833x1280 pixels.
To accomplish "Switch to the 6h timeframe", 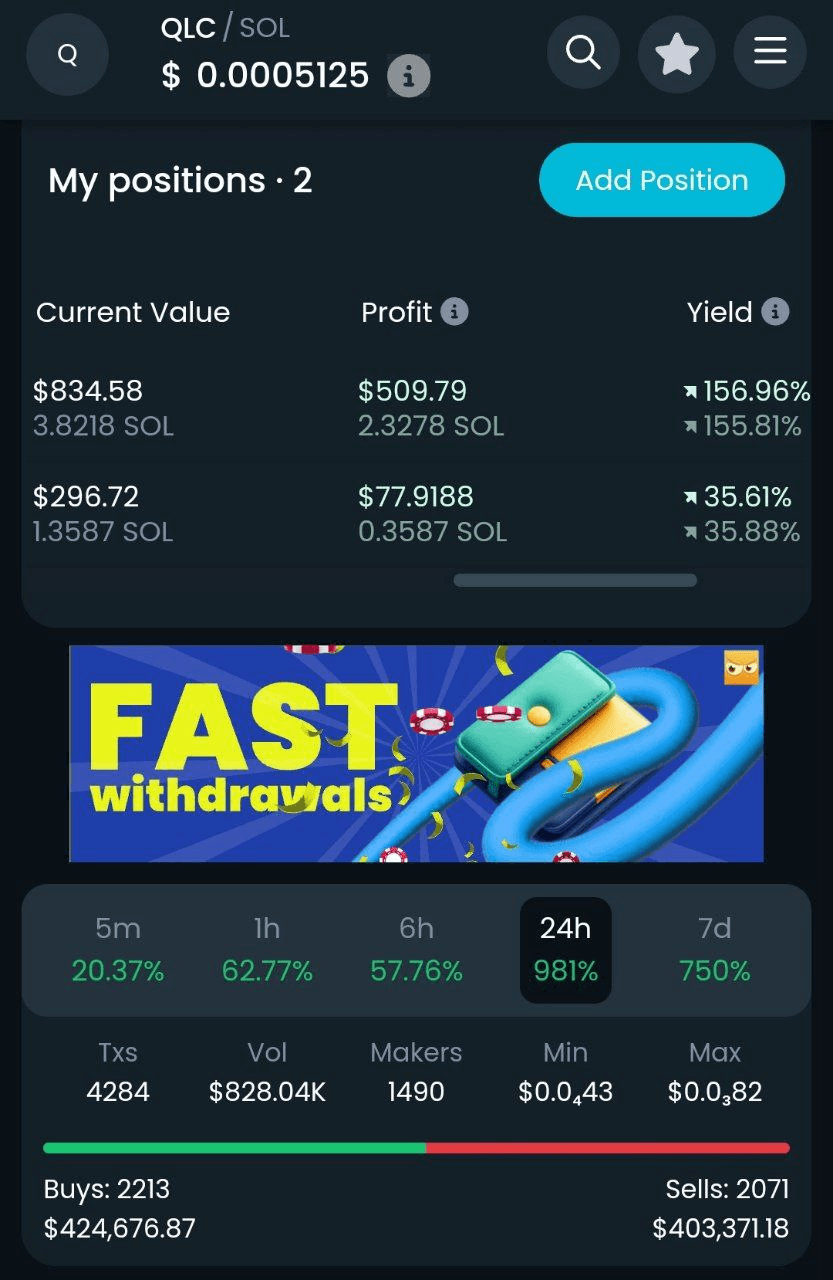I will pyautogui.click(x=416, y=950).
